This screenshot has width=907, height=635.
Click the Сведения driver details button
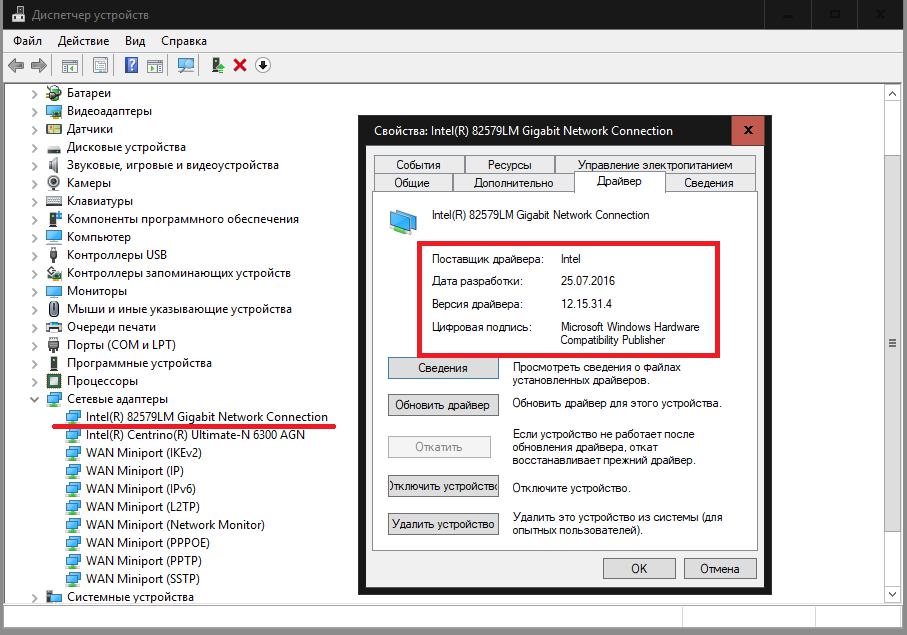tap(443, 368)
